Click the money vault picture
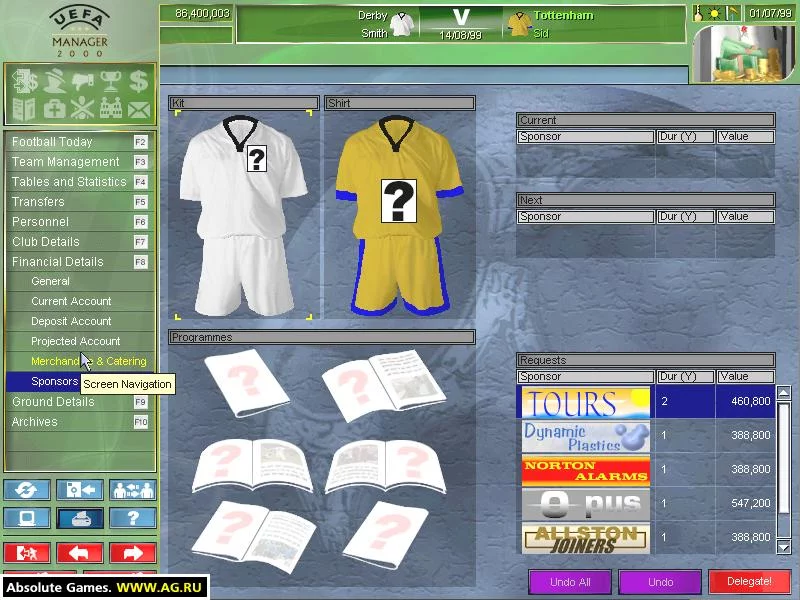 click(743, 54)
